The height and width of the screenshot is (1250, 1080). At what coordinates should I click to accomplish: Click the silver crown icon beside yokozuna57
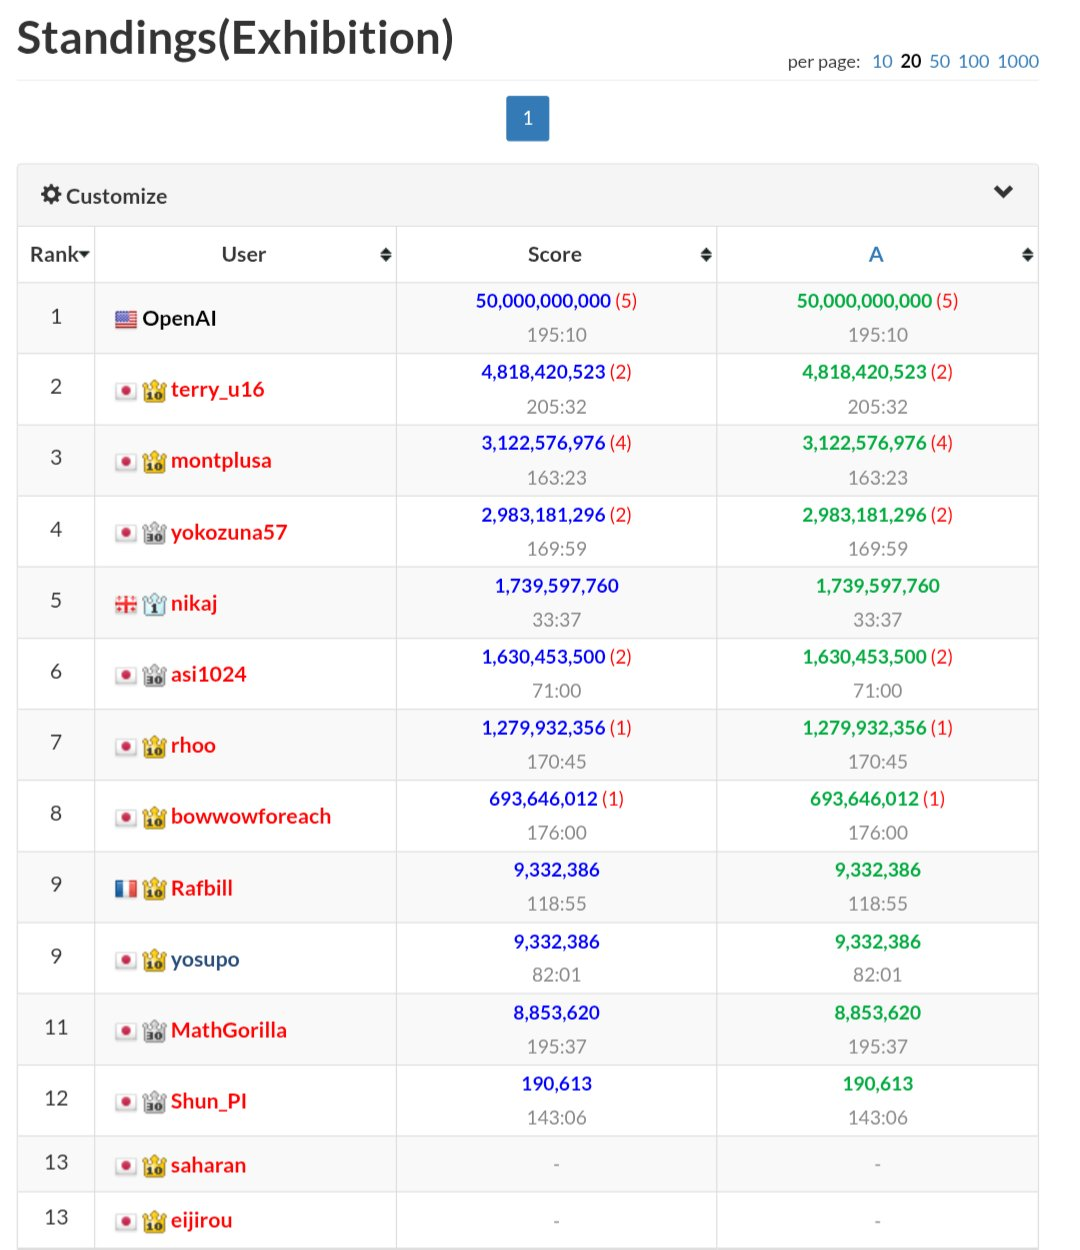pos(154,533)
